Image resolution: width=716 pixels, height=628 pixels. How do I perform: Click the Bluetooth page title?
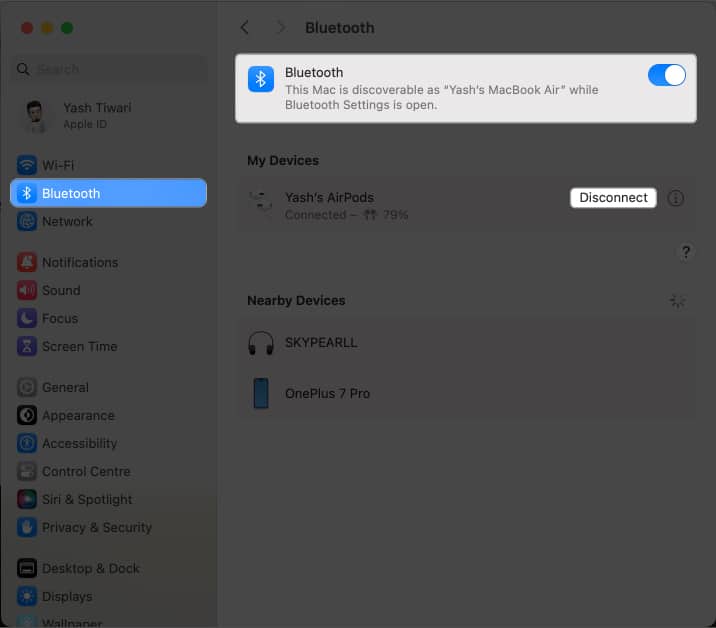tap(340, 28)
